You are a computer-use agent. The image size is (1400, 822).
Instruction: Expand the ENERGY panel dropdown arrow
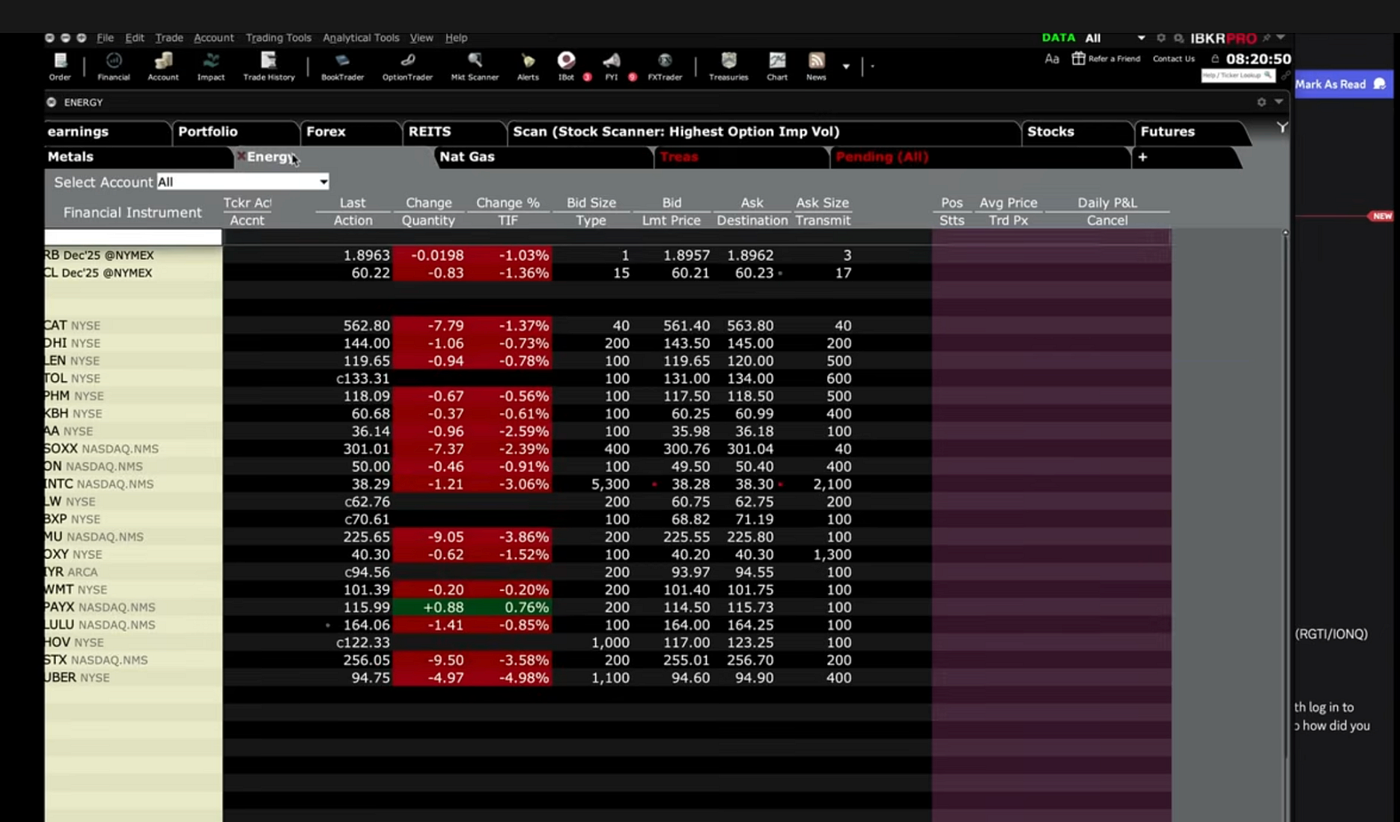[1278, 102]
